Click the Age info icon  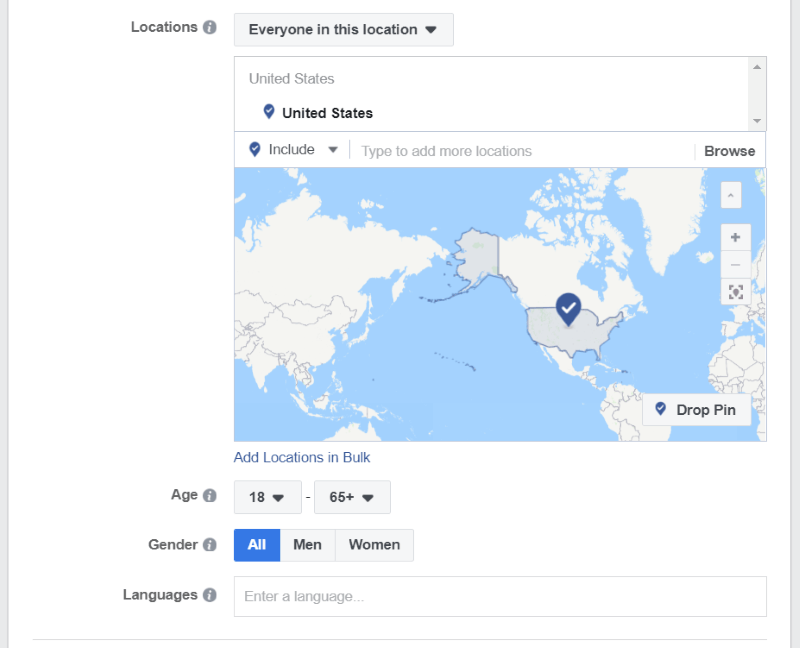210,495
